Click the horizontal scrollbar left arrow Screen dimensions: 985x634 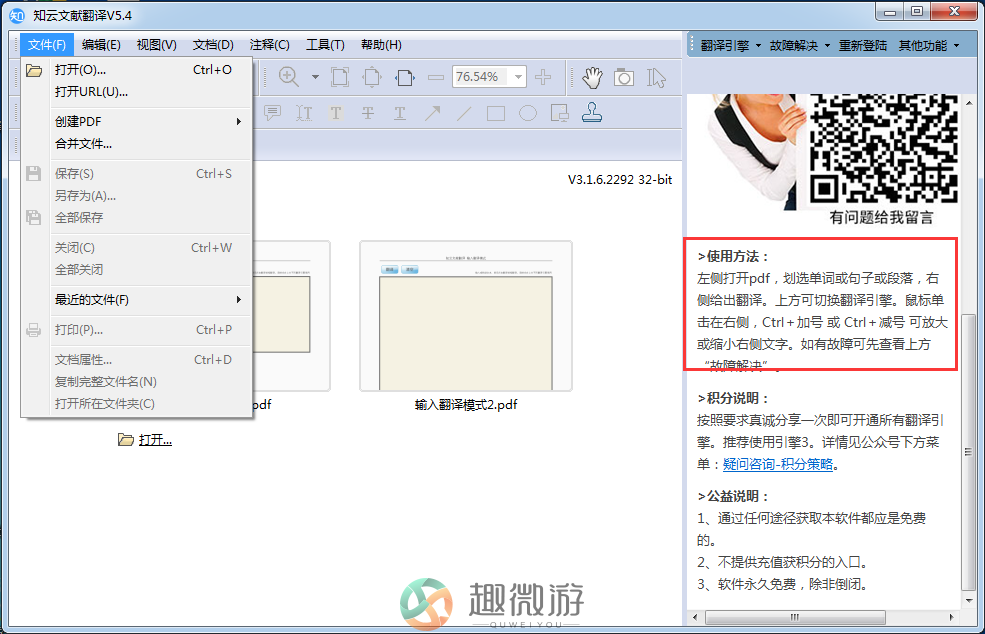[x=695, y=617]
